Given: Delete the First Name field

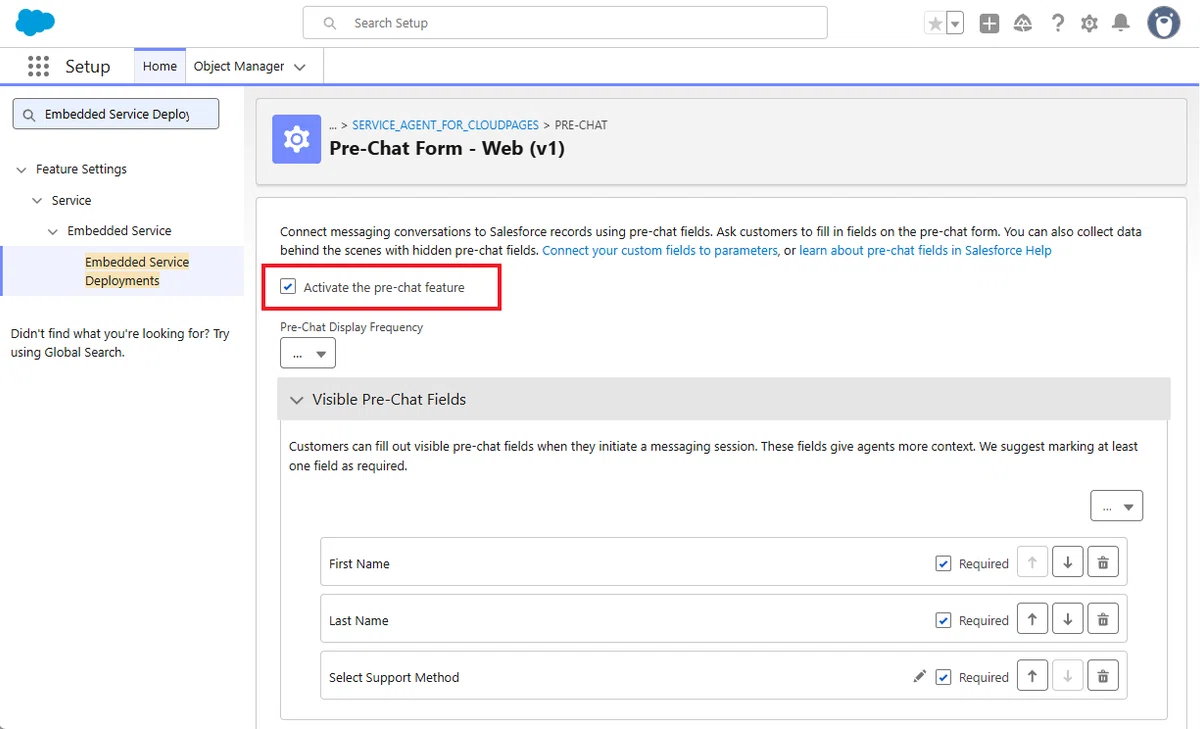Looking at the screenshot, I should point(1103,563).
